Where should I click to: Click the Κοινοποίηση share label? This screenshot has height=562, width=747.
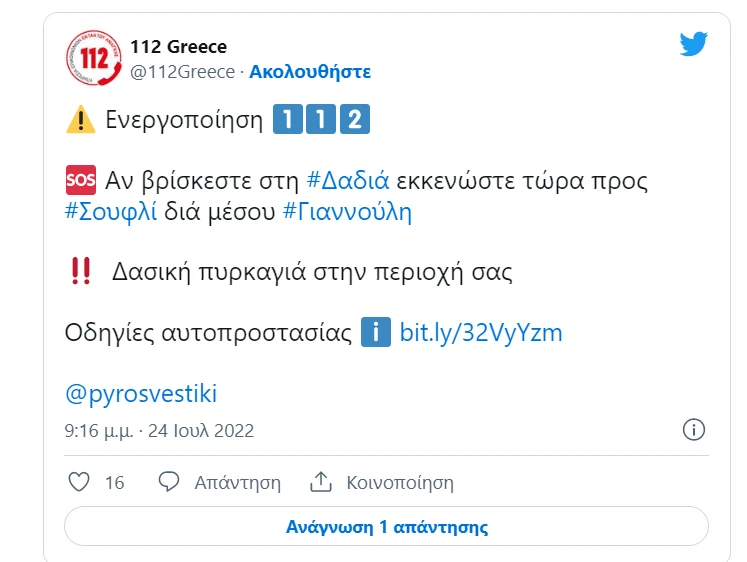[399, 482]
